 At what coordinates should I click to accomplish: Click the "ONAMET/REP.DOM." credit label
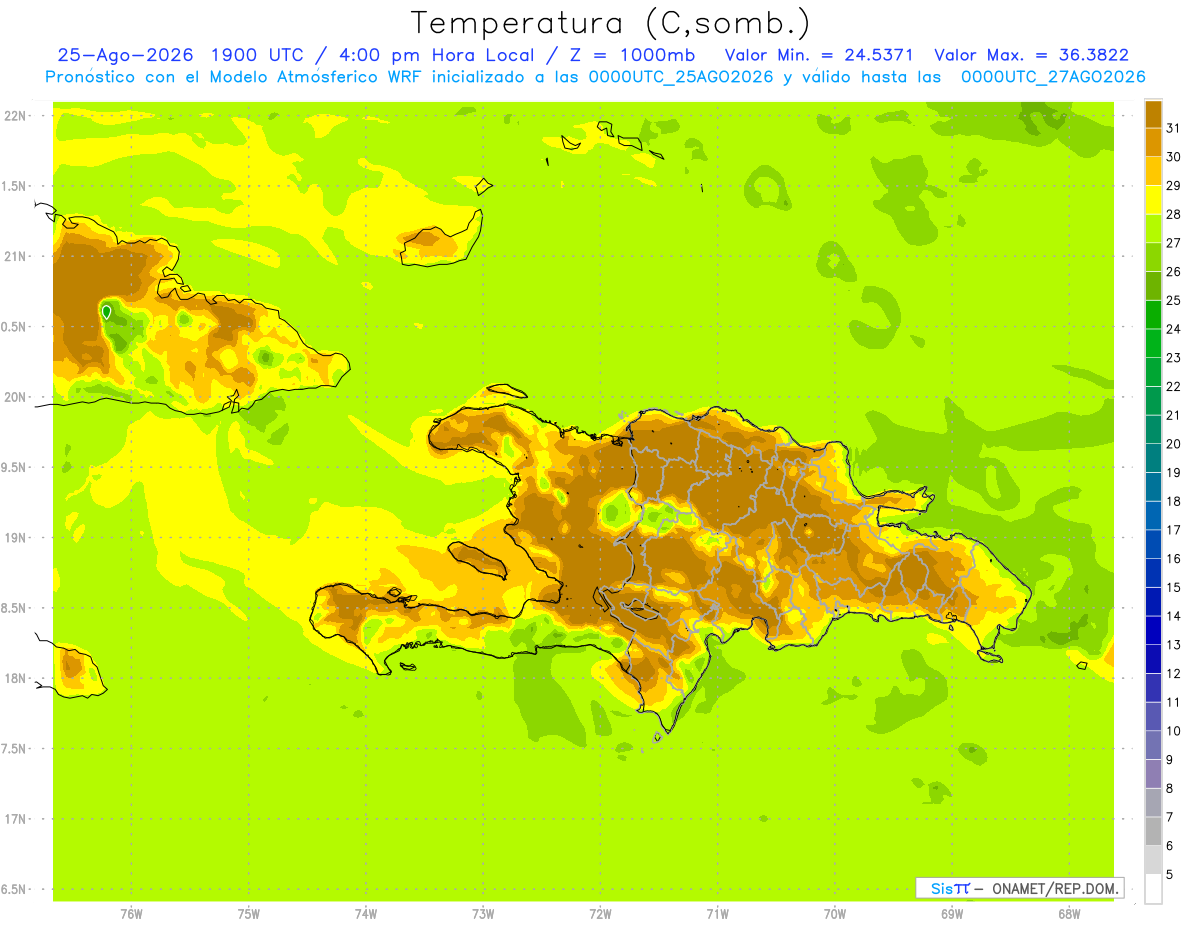[1057, 888]
